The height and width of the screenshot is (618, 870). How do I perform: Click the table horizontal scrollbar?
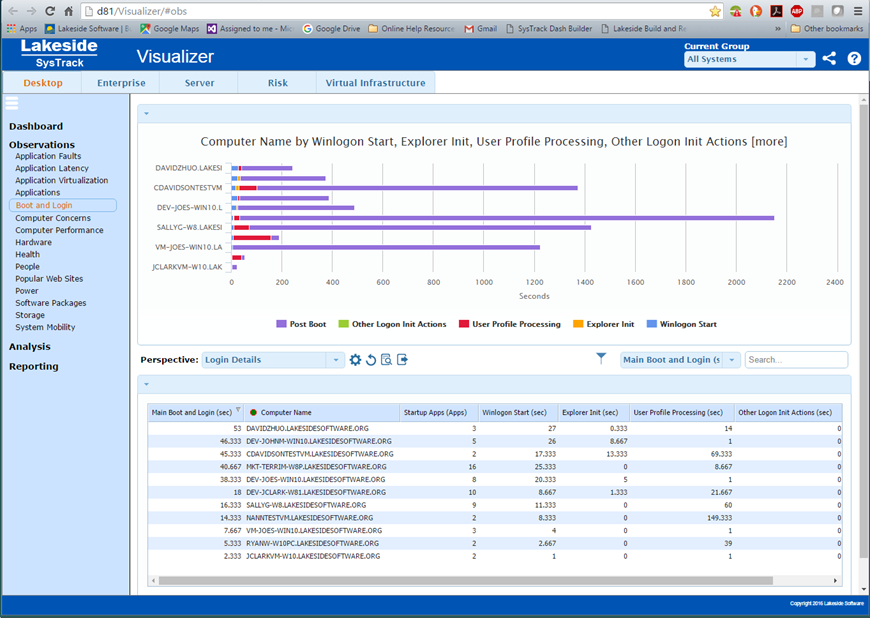(466, 580)
